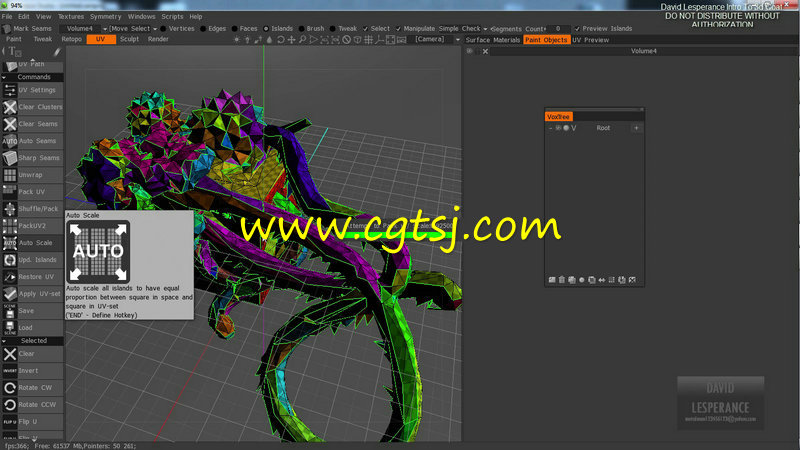This screenshot has height=450, width=800.
Task: Add a layer with Root plus button
Action: (x=636, y=128)
